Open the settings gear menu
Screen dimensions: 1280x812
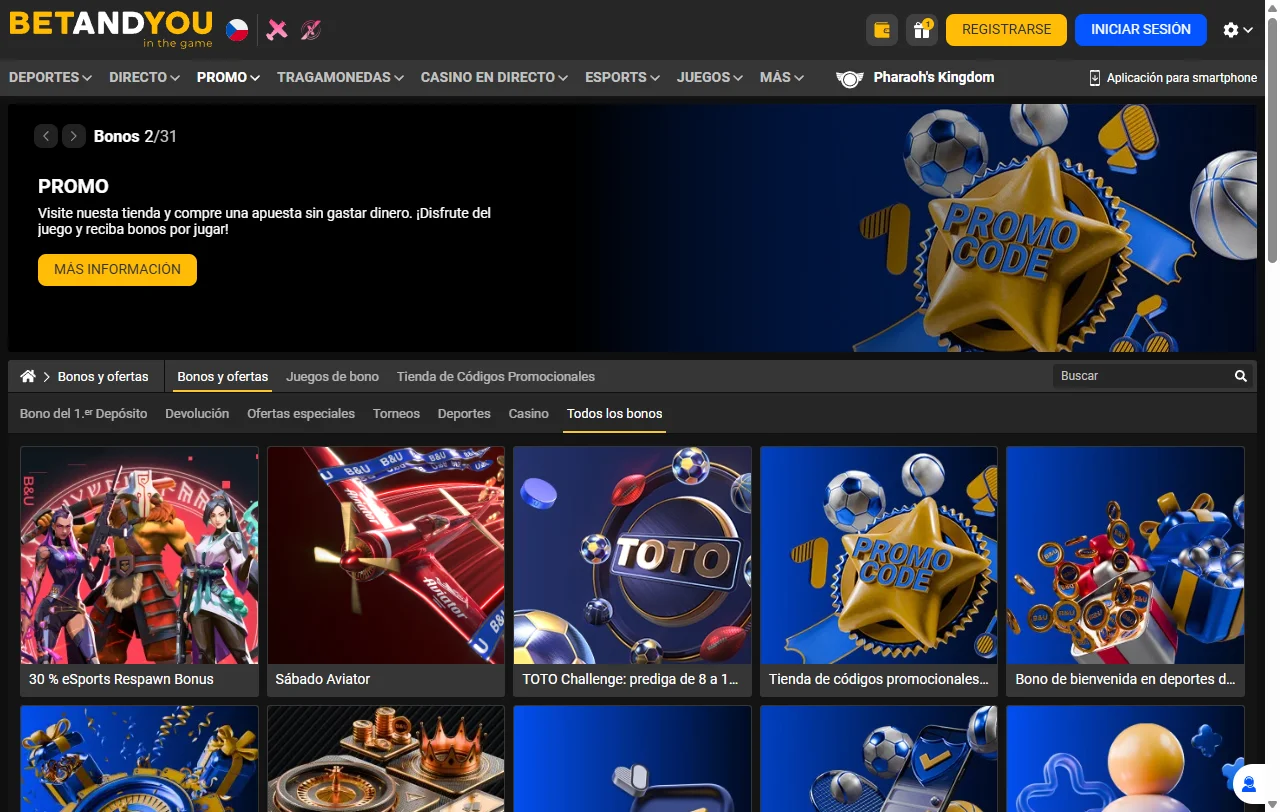tap(1238, 30)
